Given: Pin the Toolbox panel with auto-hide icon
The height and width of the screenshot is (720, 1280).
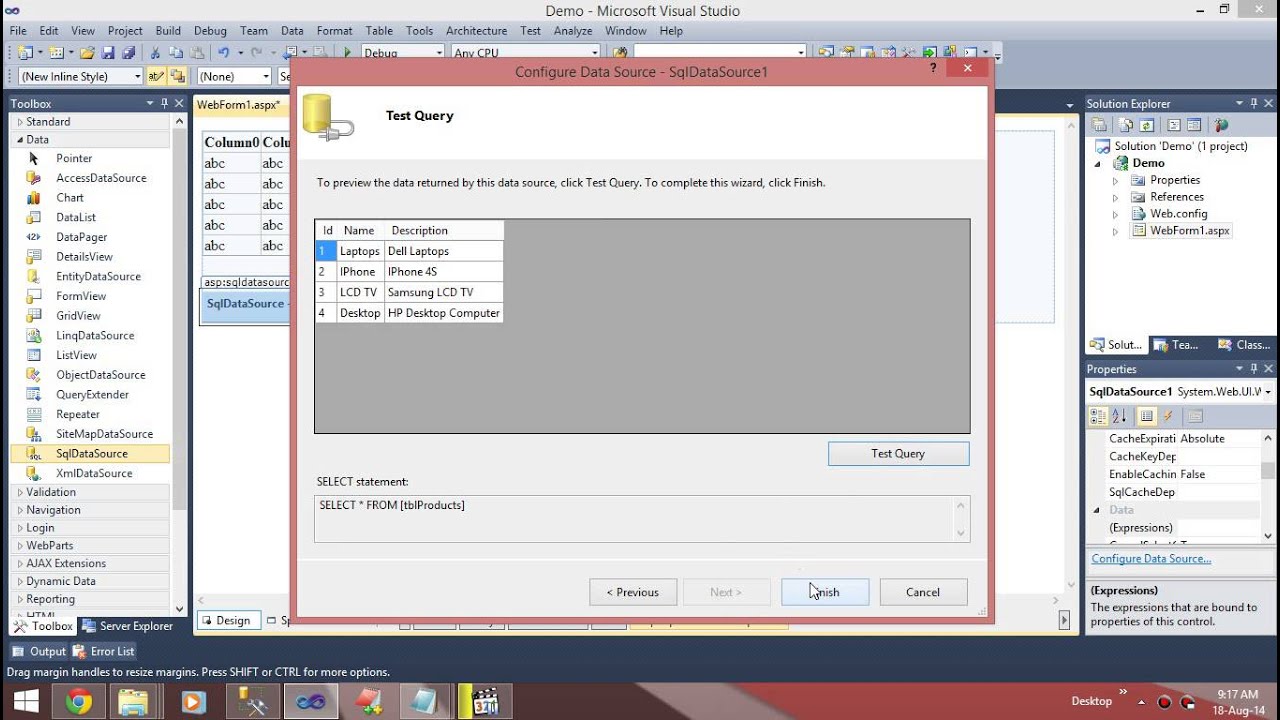Looking at the screenshot, I should [164, 103].
